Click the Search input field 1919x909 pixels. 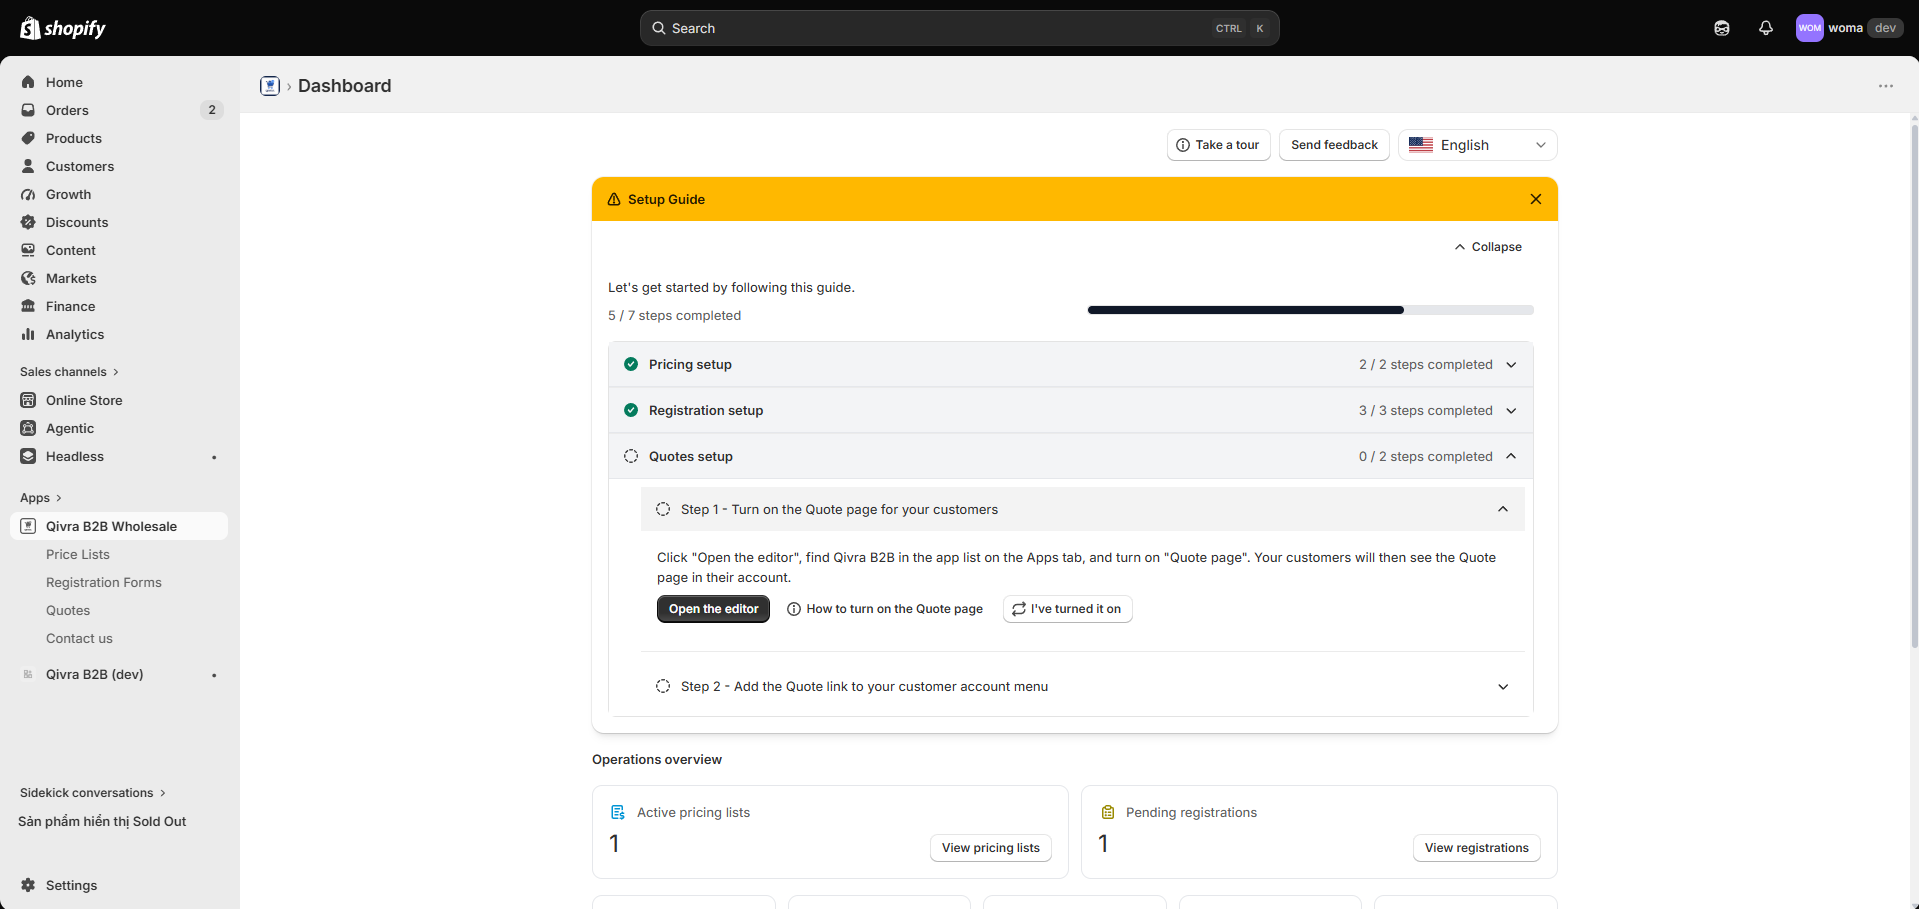959,28
